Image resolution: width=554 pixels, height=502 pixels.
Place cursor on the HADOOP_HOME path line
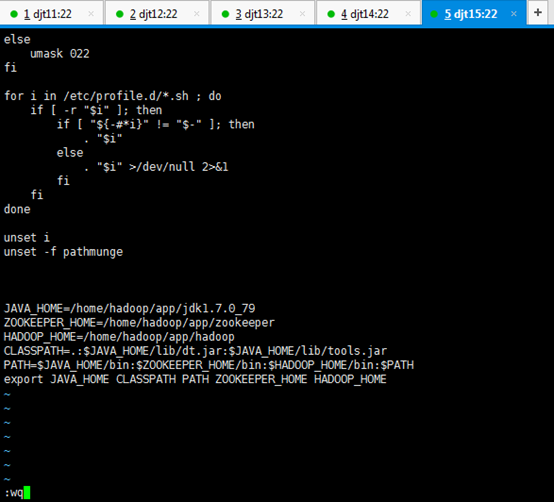tap(119, 337)
